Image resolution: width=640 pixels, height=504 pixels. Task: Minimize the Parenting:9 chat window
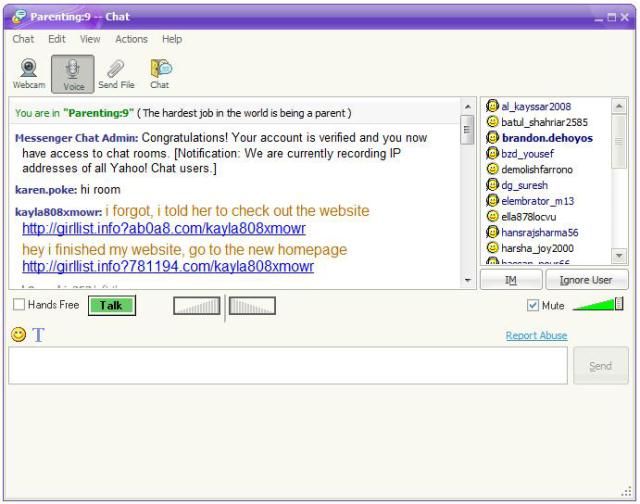coord(598,18)
